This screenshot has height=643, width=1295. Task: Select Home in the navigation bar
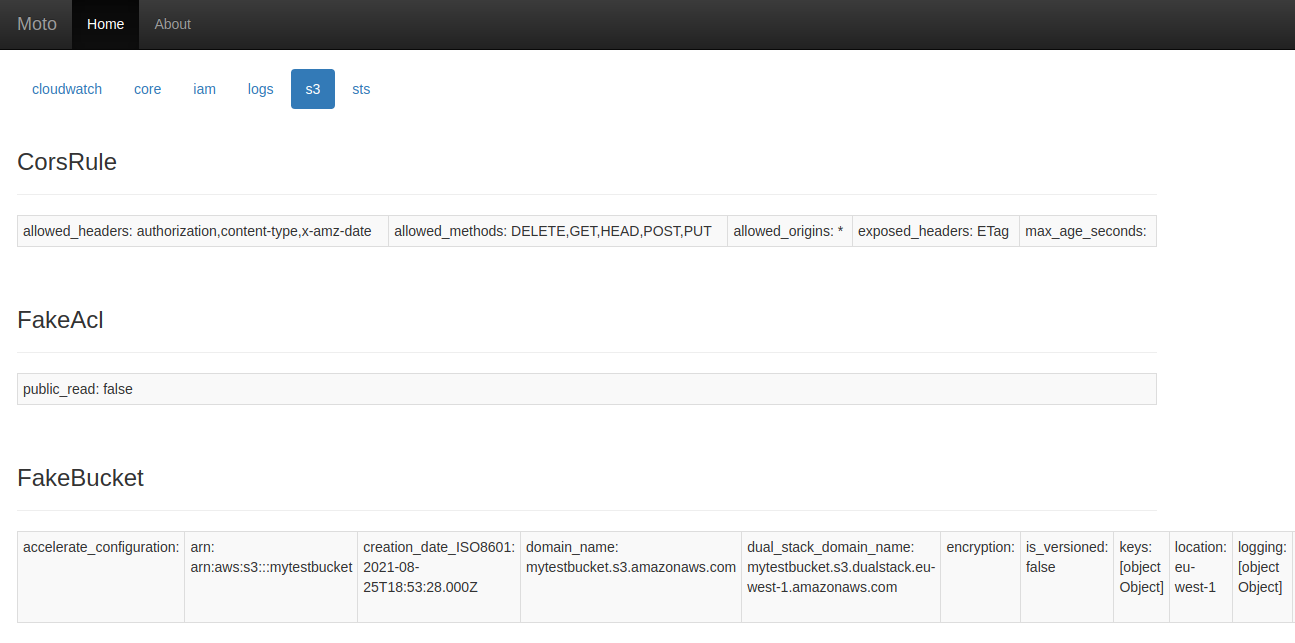click(105, 24)
